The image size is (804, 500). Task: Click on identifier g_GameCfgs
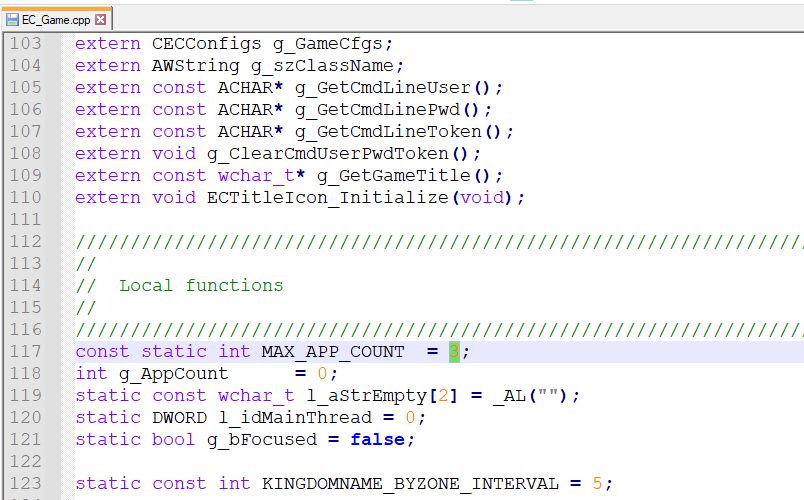point(328,44)
